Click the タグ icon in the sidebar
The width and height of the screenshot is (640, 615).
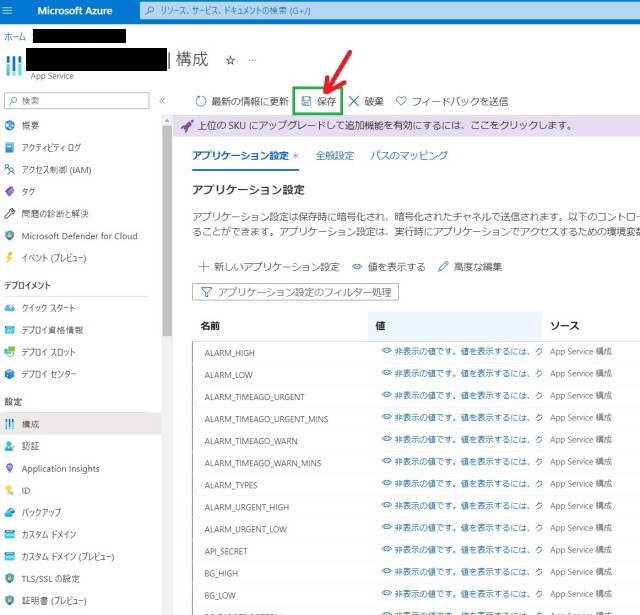[x=9, y=191]
